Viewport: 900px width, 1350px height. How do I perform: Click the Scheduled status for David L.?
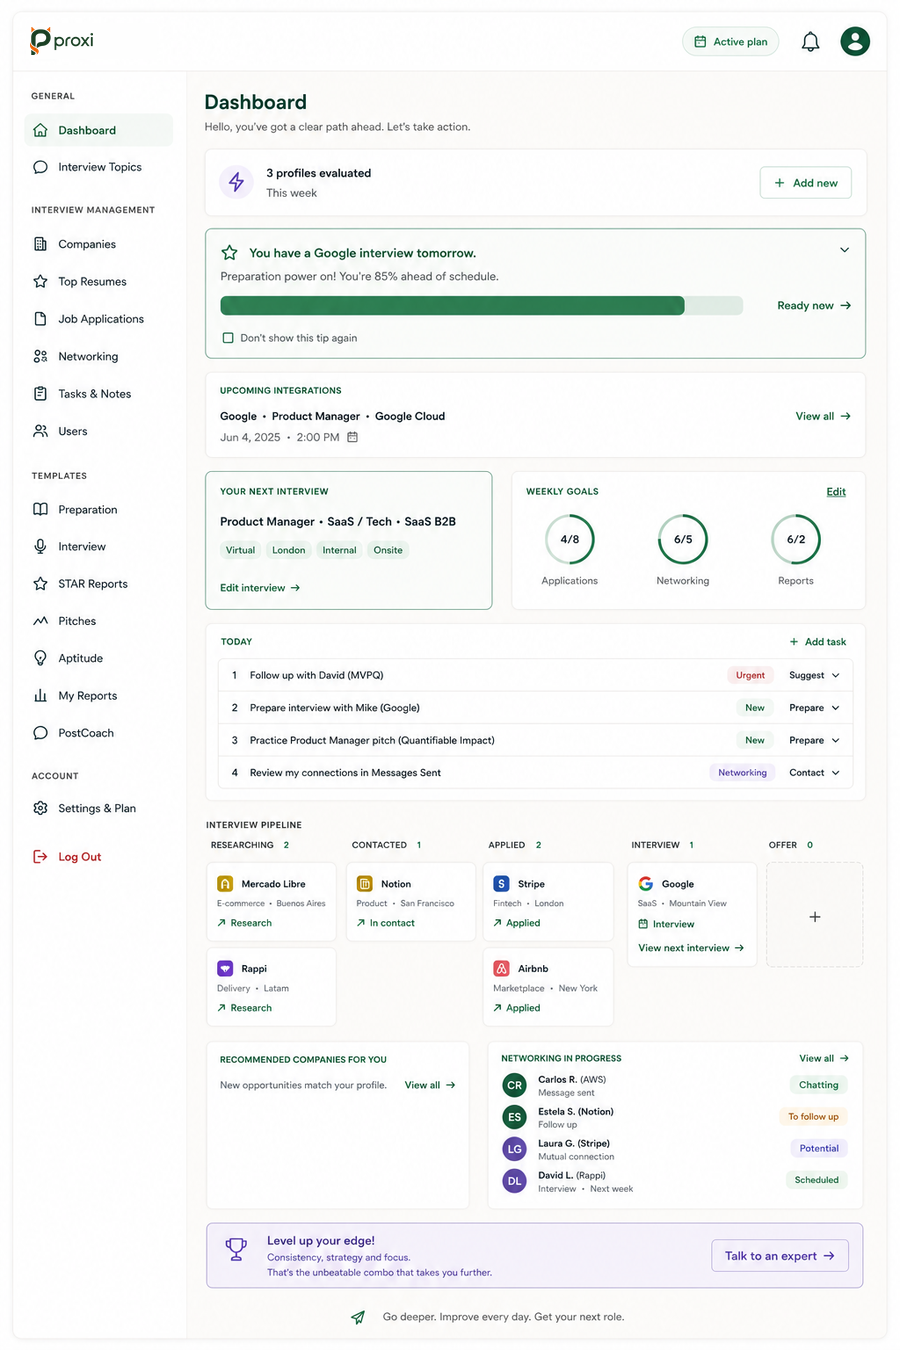click(817, 1180)
